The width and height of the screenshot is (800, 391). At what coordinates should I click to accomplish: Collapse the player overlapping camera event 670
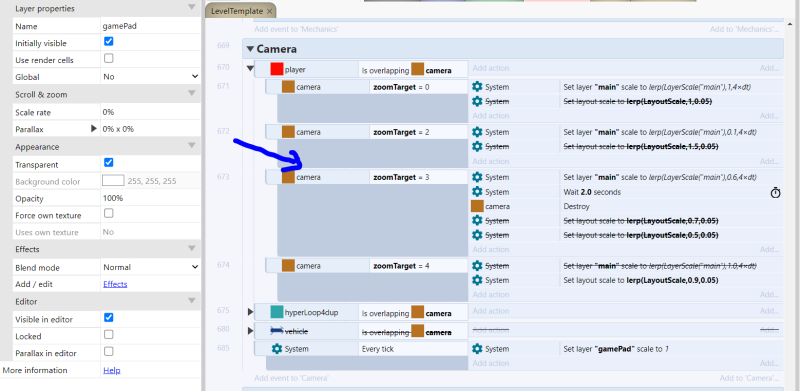click(x=250, y=68)
